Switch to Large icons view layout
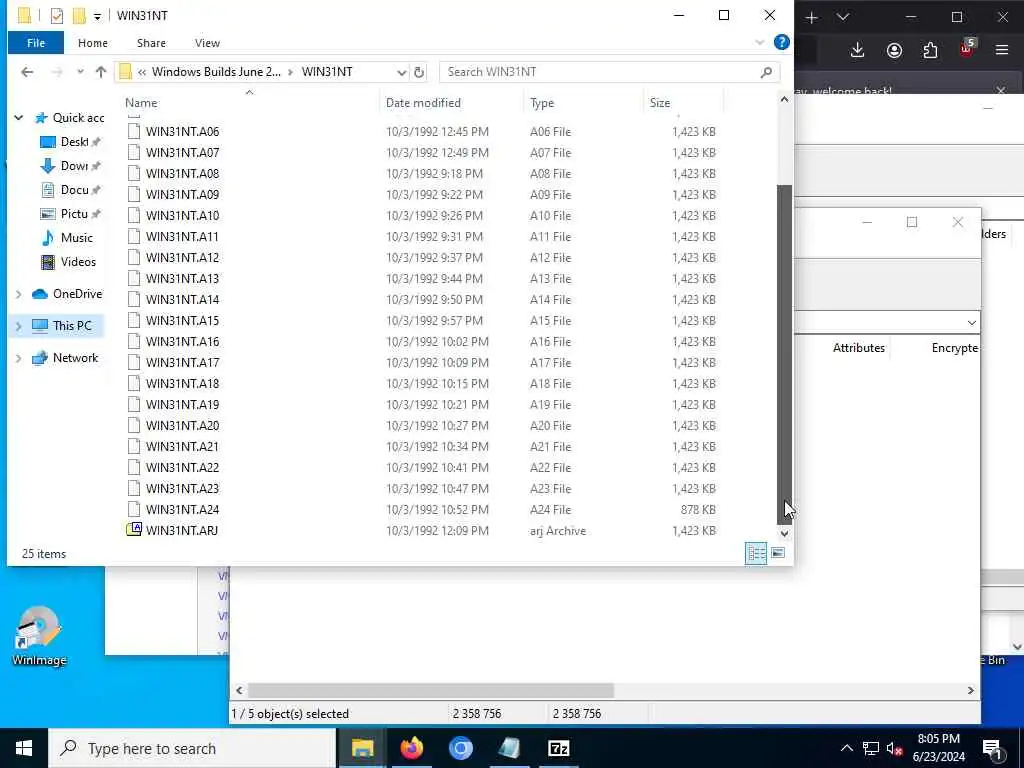Viewport: 1024px width, 768px height. [x=778, y=553]
